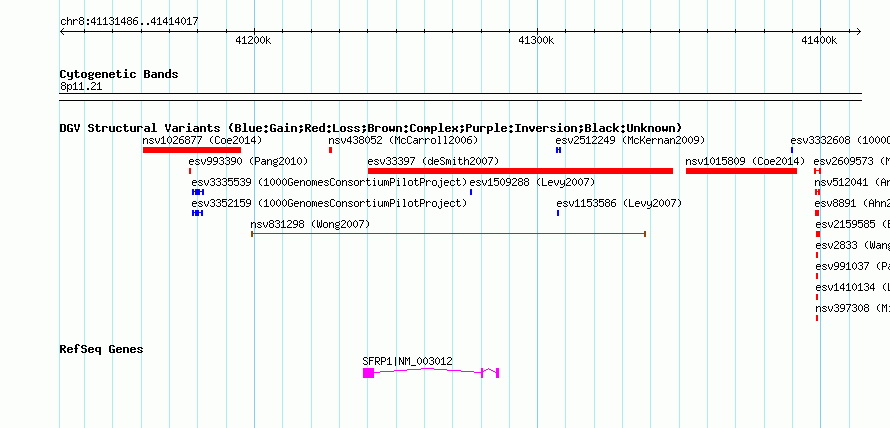Open the nsv438052 (McCarroll2006) variant label
Viewport: 890px width, 428px height.
coord(403,140)
